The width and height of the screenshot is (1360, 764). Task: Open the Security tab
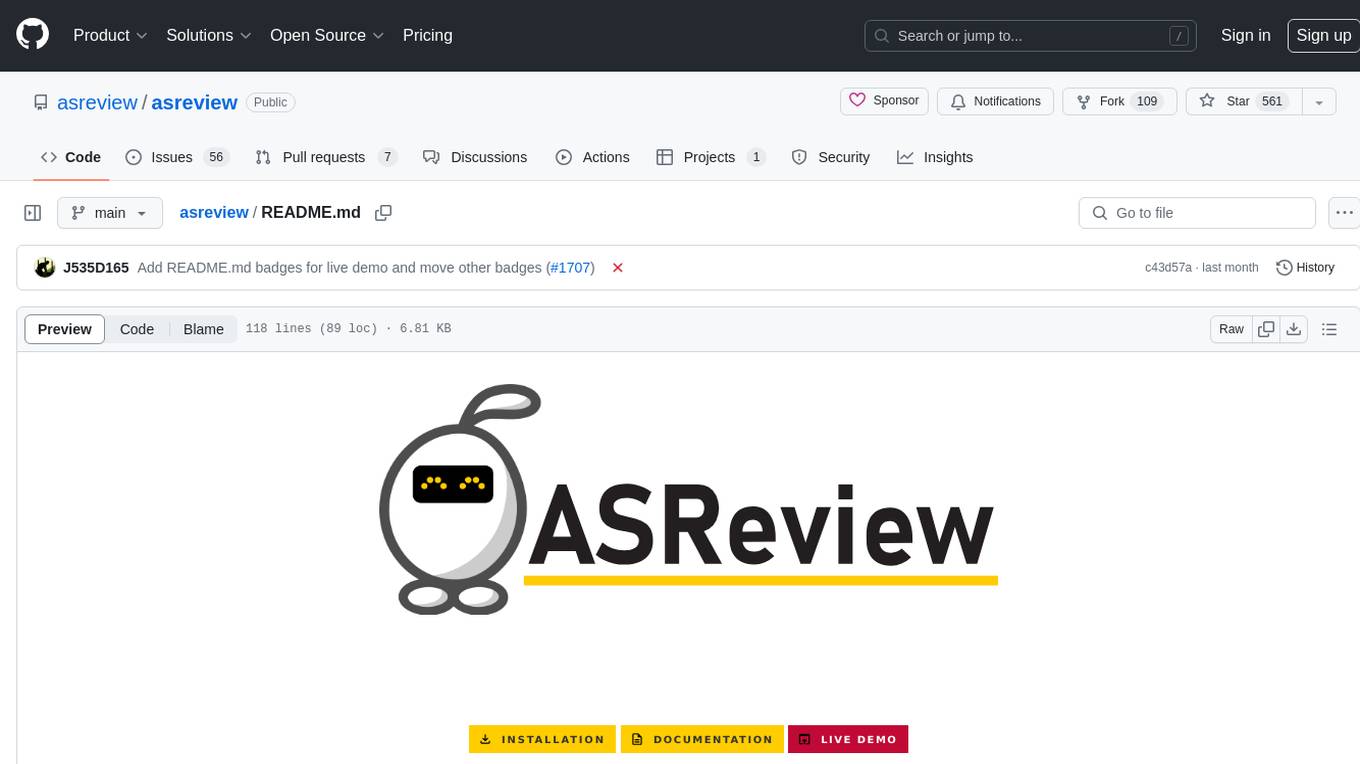830,157
